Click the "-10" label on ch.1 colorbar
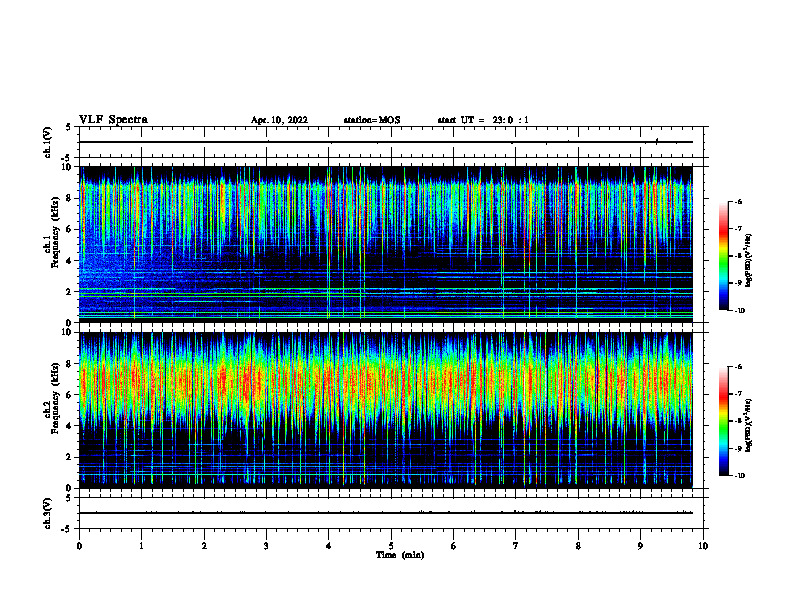Screen dimensions: 792x612 [739, 311]
